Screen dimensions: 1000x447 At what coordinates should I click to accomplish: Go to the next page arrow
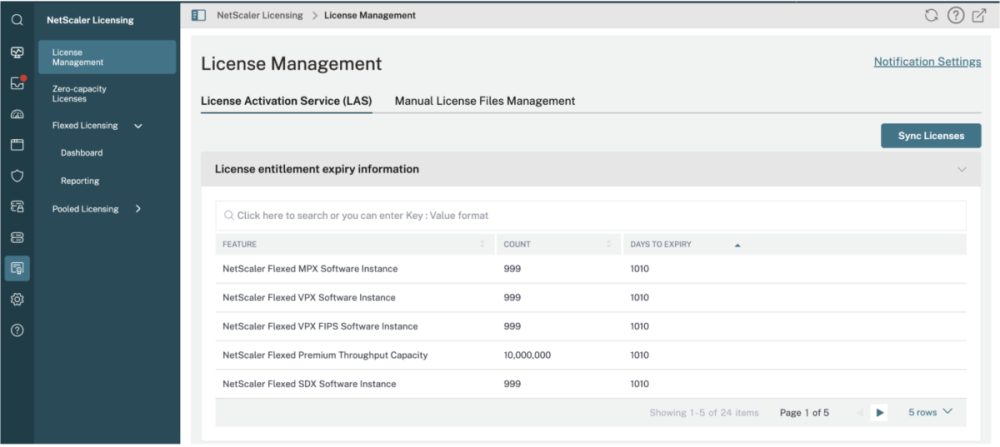[x=879, y=413]
